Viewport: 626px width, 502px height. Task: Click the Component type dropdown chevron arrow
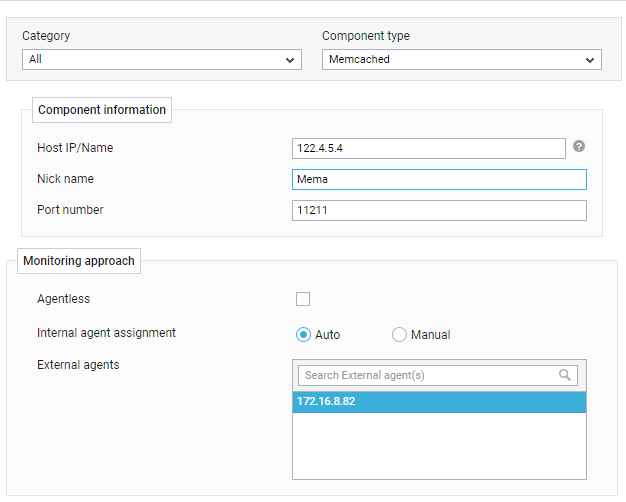(x=590, y=60)
